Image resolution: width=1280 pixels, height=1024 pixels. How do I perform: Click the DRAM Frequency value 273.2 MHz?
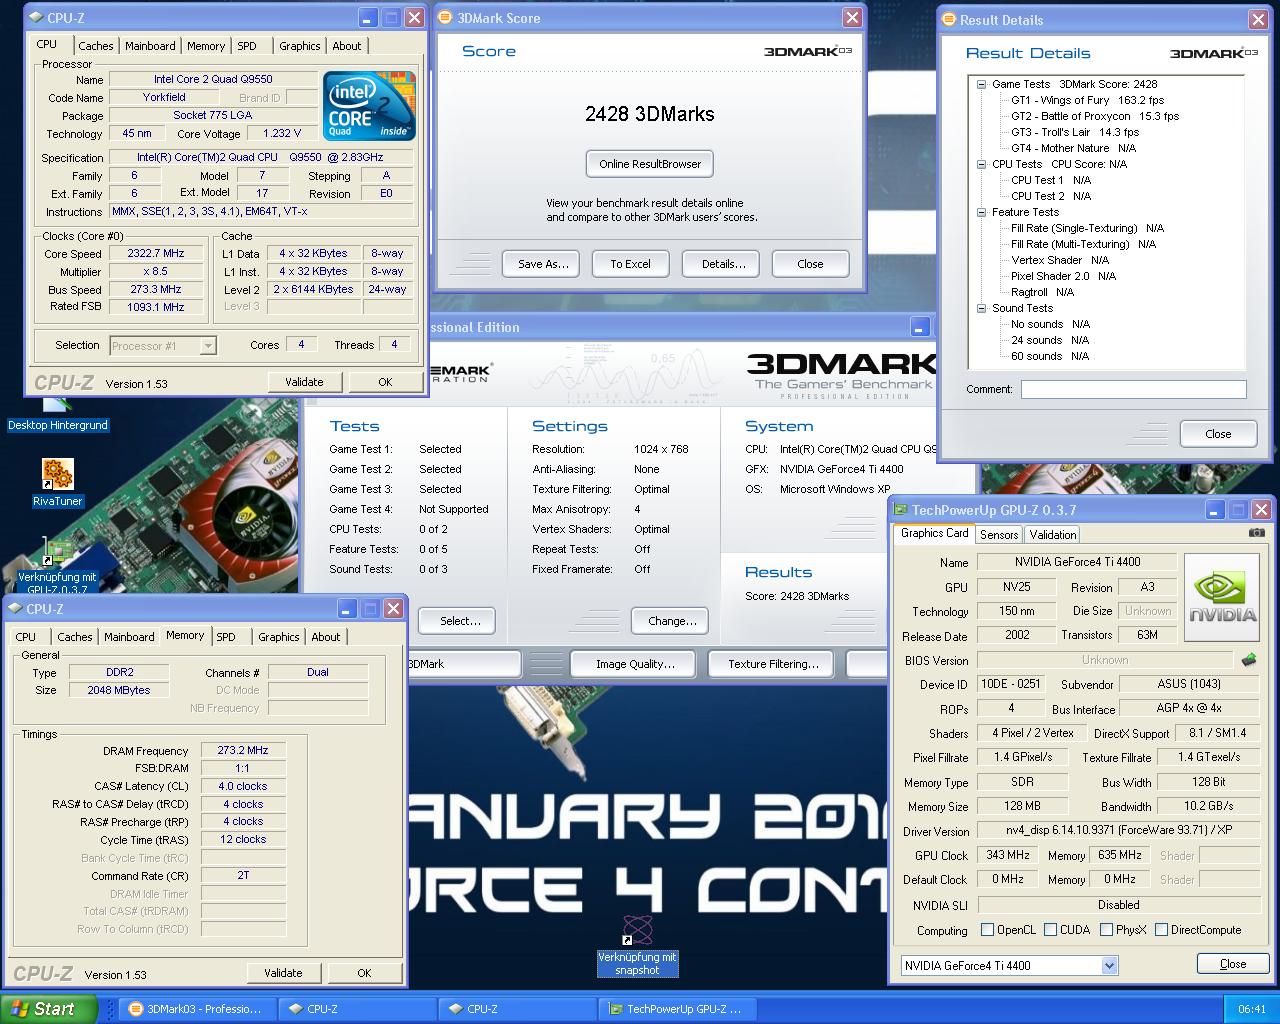click(243, 751)
